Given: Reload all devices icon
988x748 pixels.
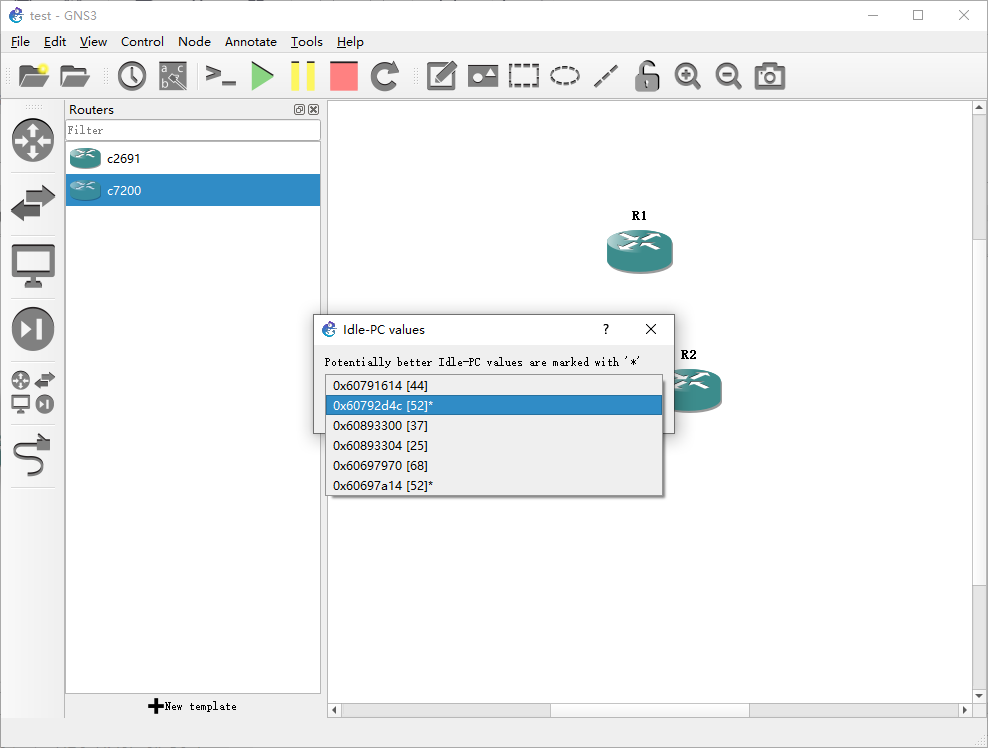Looking at the screenshot, I should (384, 76).
